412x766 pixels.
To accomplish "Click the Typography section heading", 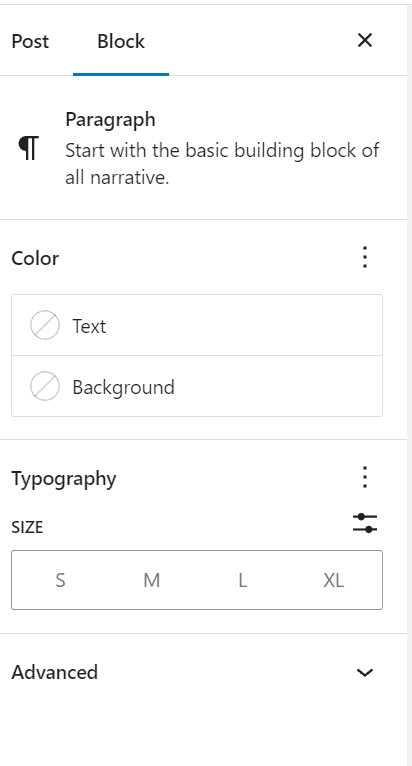I will [64, 479].
